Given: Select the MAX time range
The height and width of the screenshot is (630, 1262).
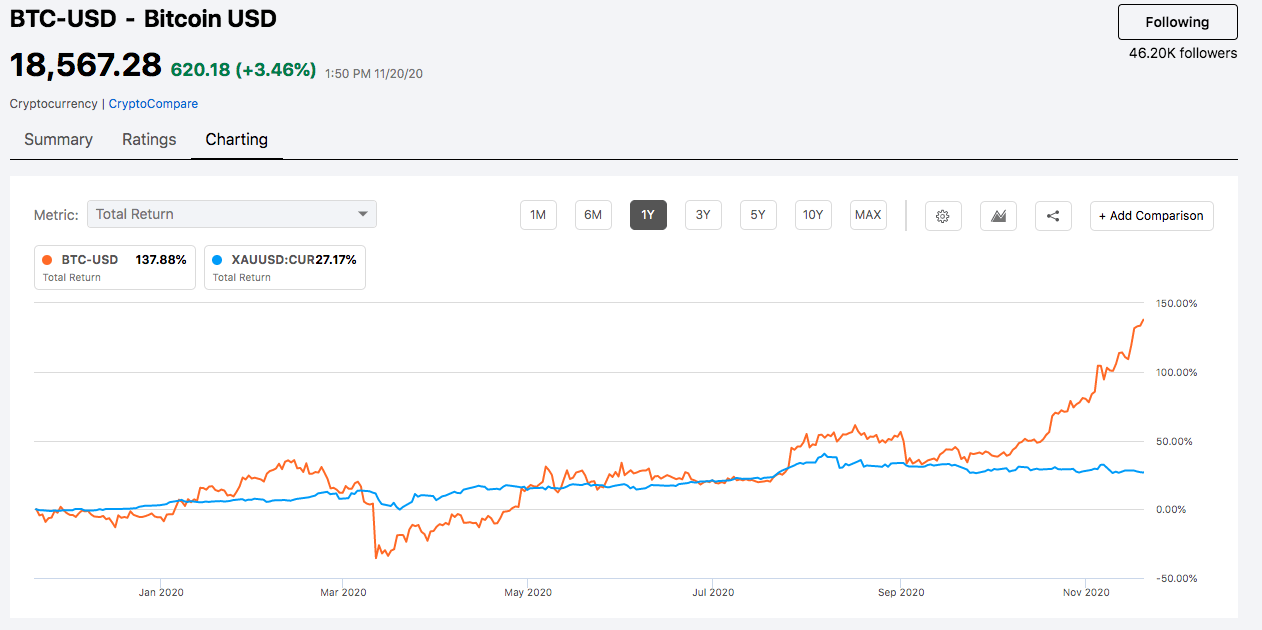Looking at the screenshot, I should pos(868,215).
